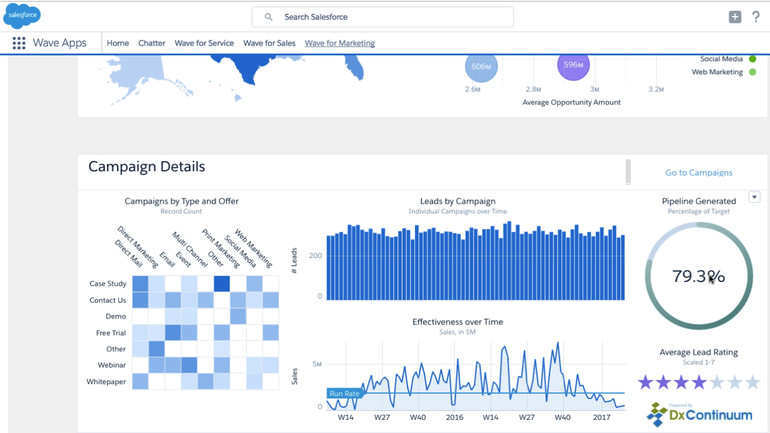Screen dimensions: 770x433
Task: Click the Whitepaper row label
Action: click(106, 381)
